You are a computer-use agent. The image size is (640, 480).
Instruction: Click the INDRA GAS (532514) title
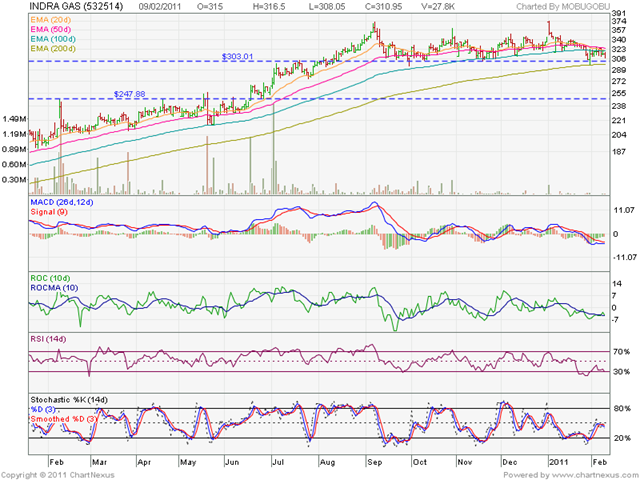click(76, 7)
